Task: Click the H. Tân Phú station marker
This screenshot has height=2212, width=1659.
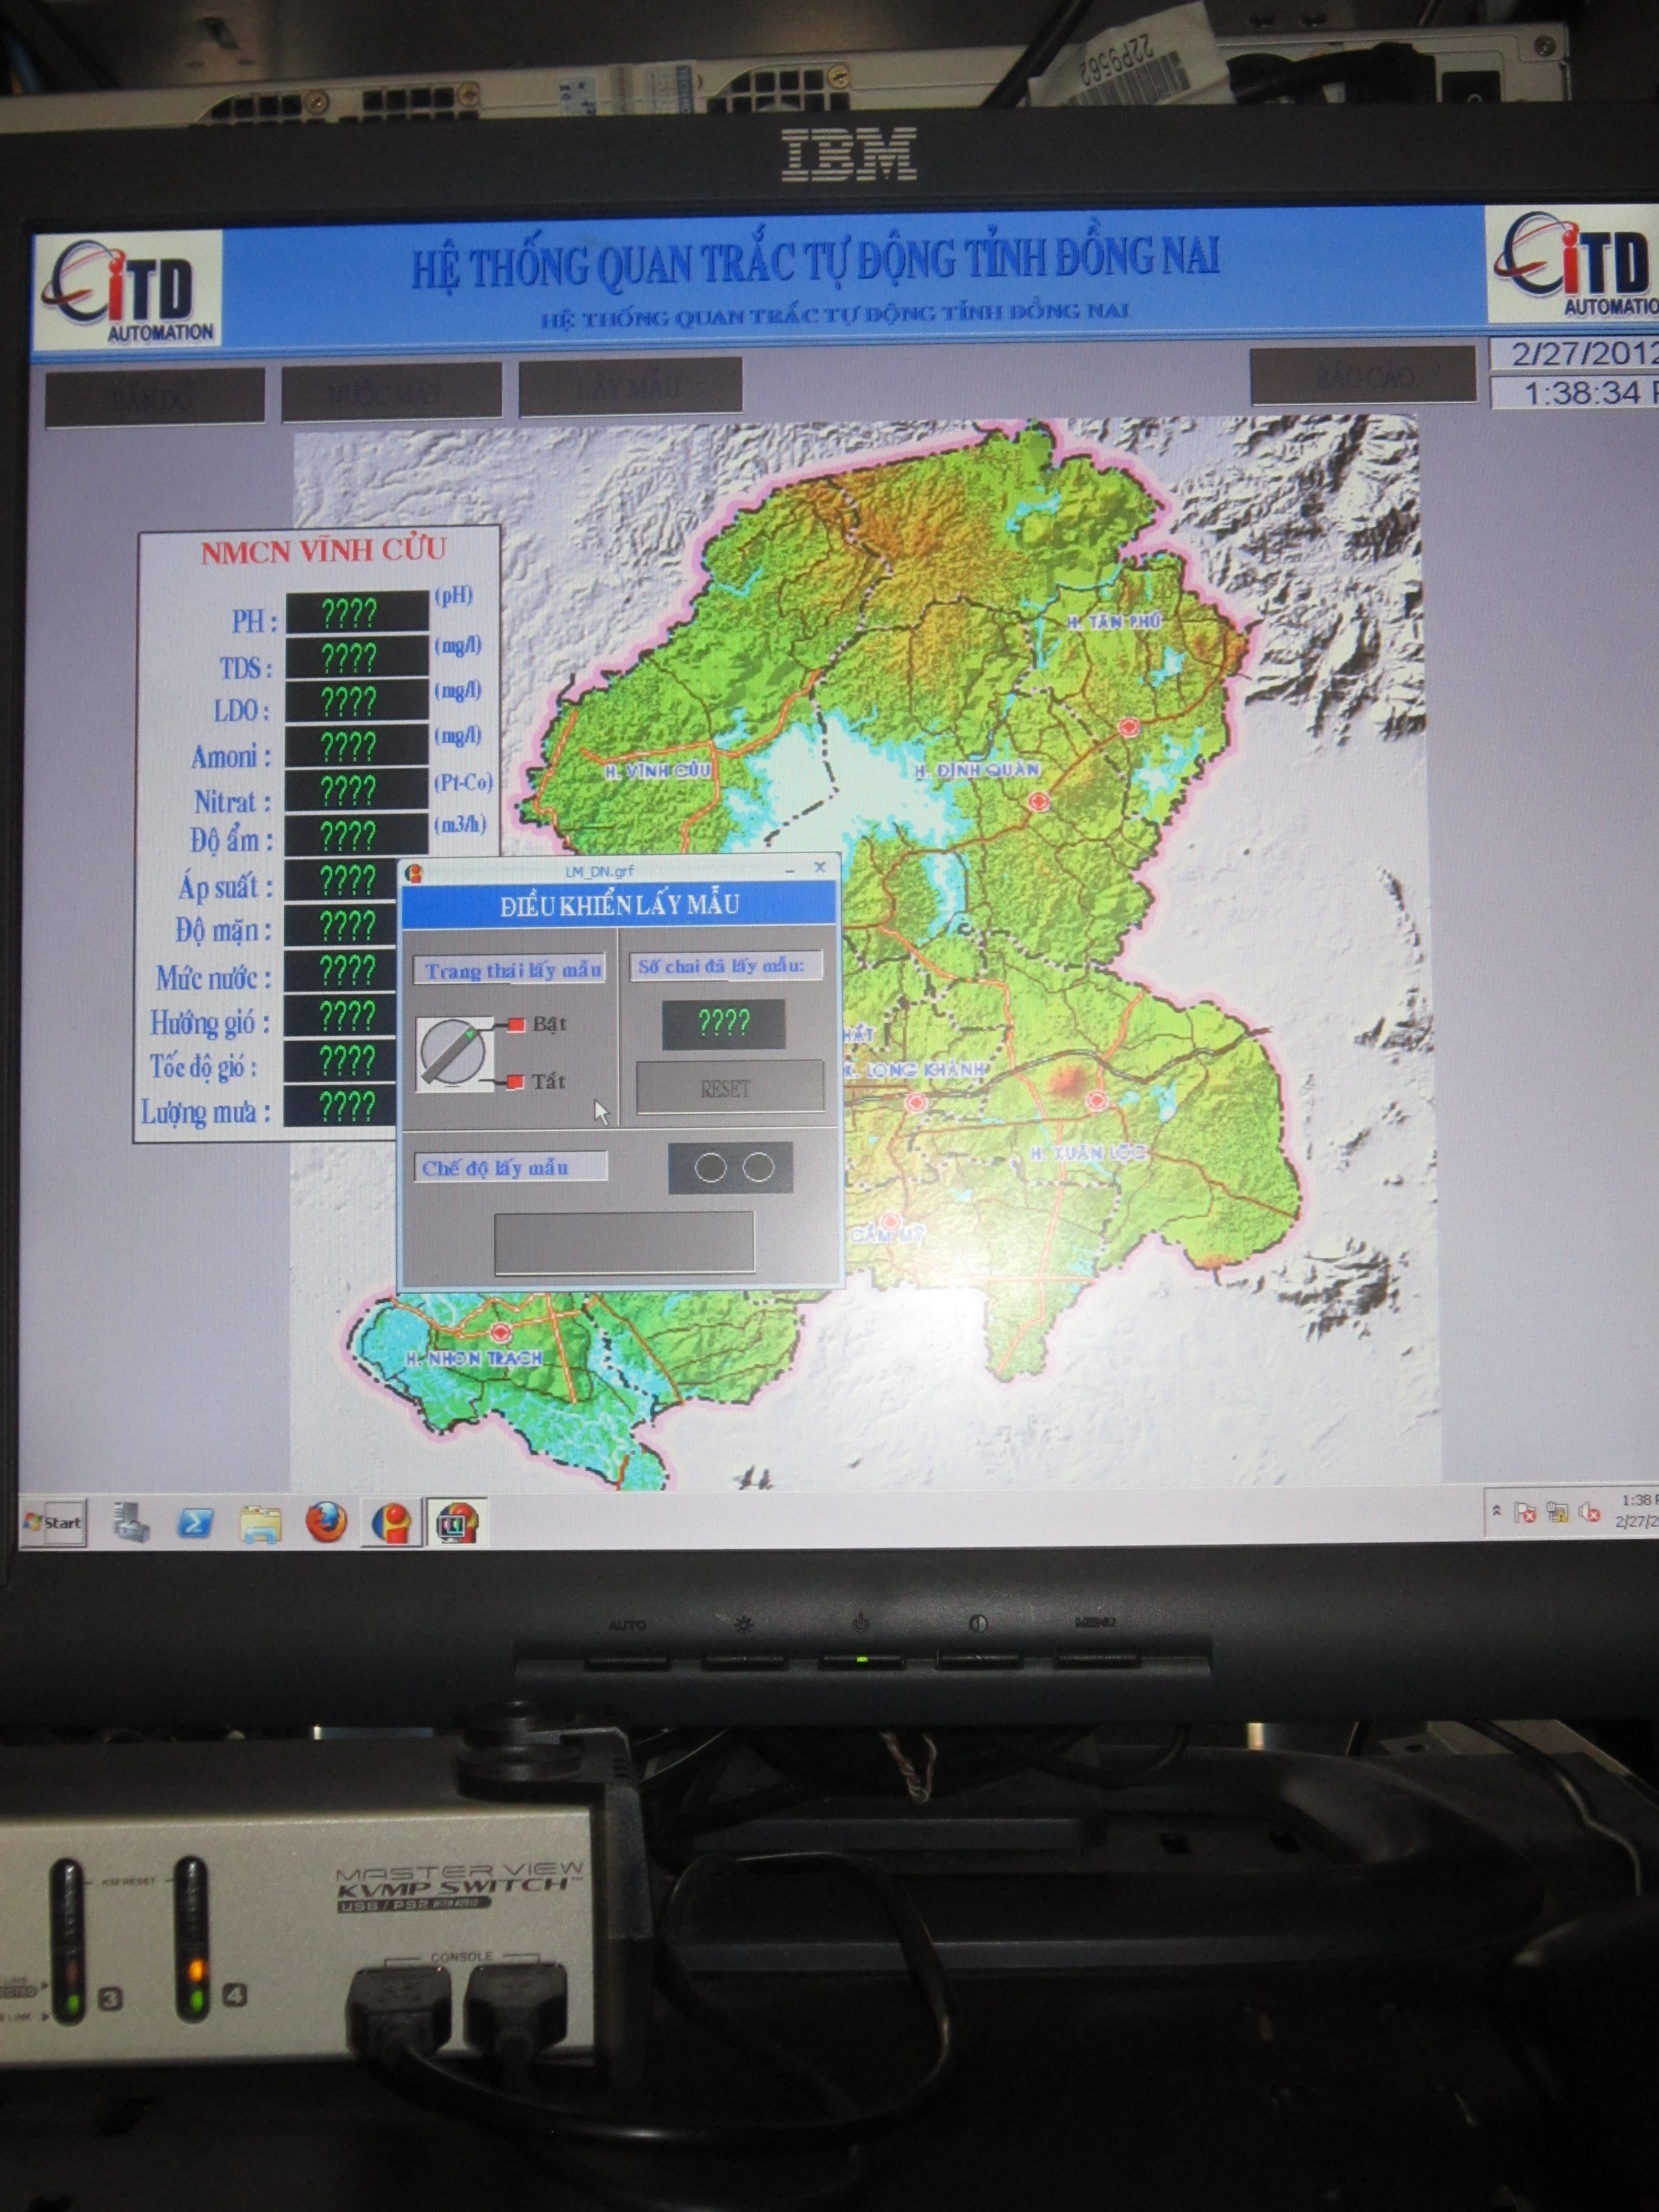Action: 1130,726
